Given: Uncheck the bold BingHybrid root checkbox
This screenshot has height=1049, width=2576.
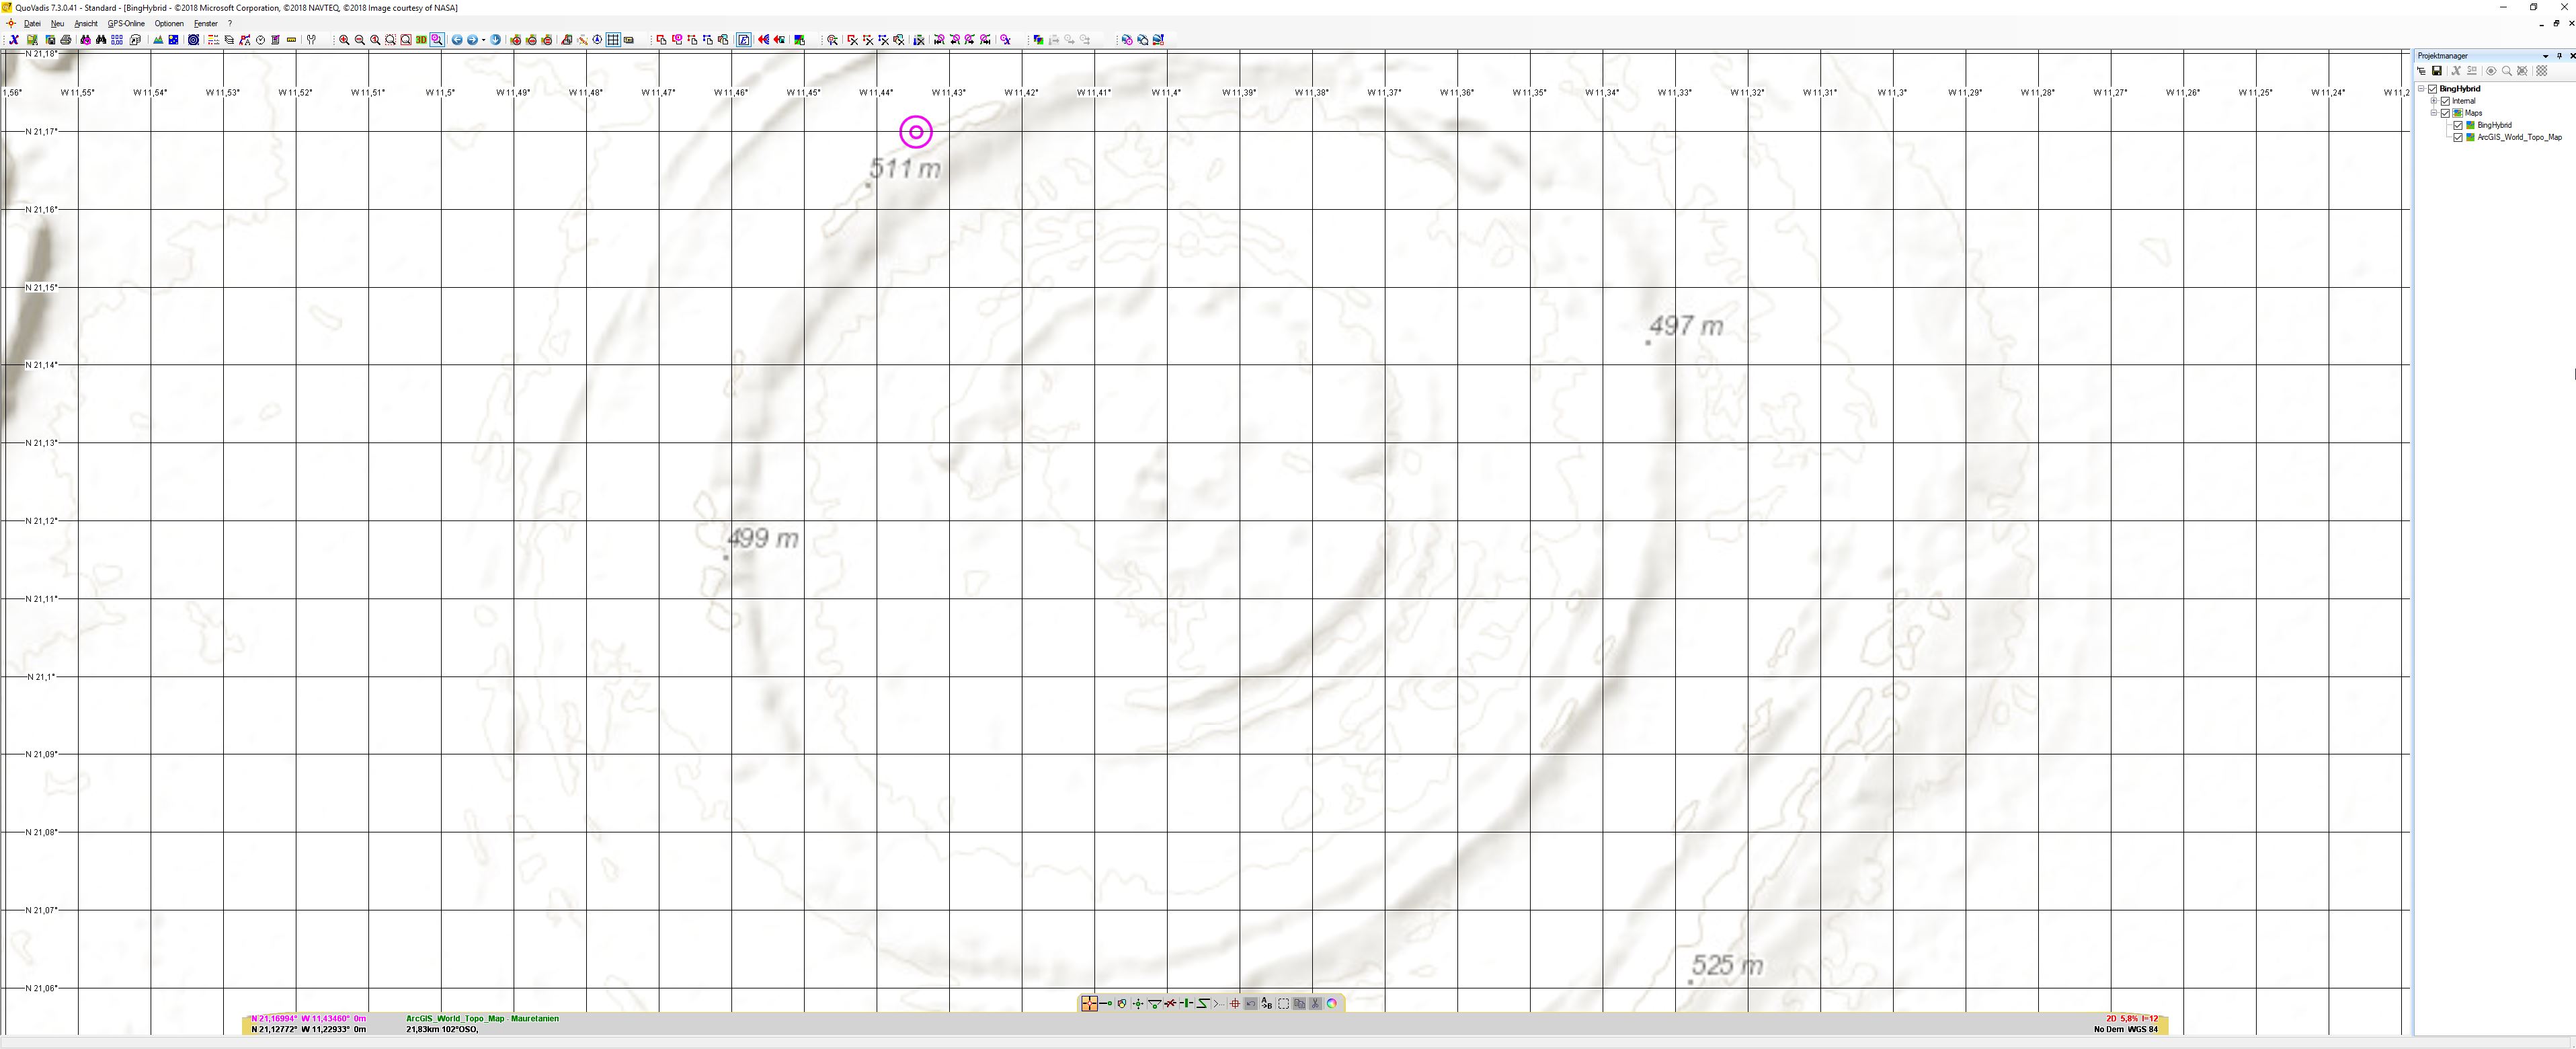Looking at the screenshot, I should click(x=2432, y=89).
